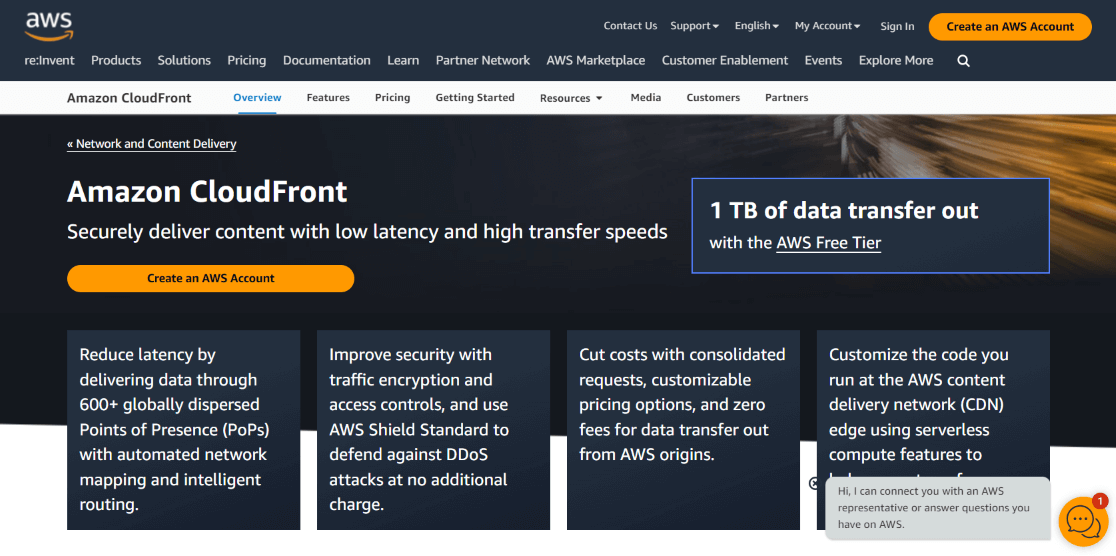Viewport: 1116px width, 556px height.
Task: Switch to the Features tab
Action: (328, 98)
